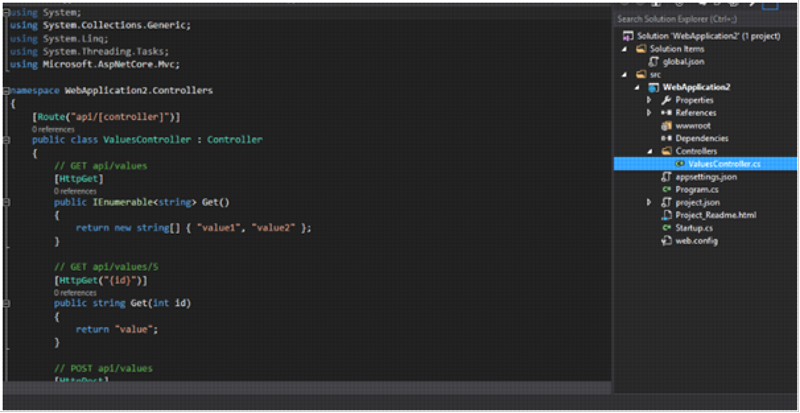Image resolution: width=800 pixels, height=413 pixels.
Task: Click the C# icon beside ValuesController.cs
Action: coord(679,164)
